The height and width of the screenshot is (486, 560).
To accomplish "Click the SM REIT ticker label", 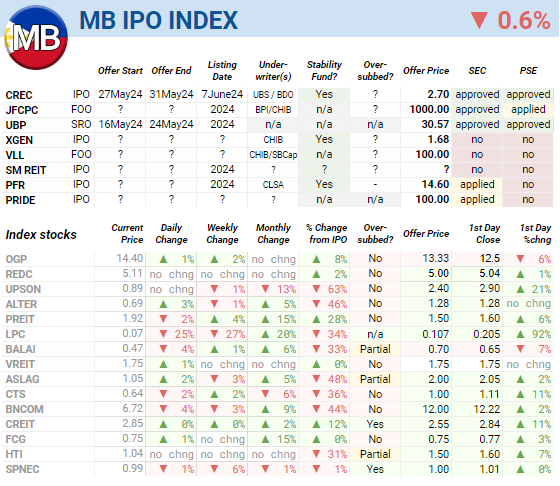I will click(26, 170).
